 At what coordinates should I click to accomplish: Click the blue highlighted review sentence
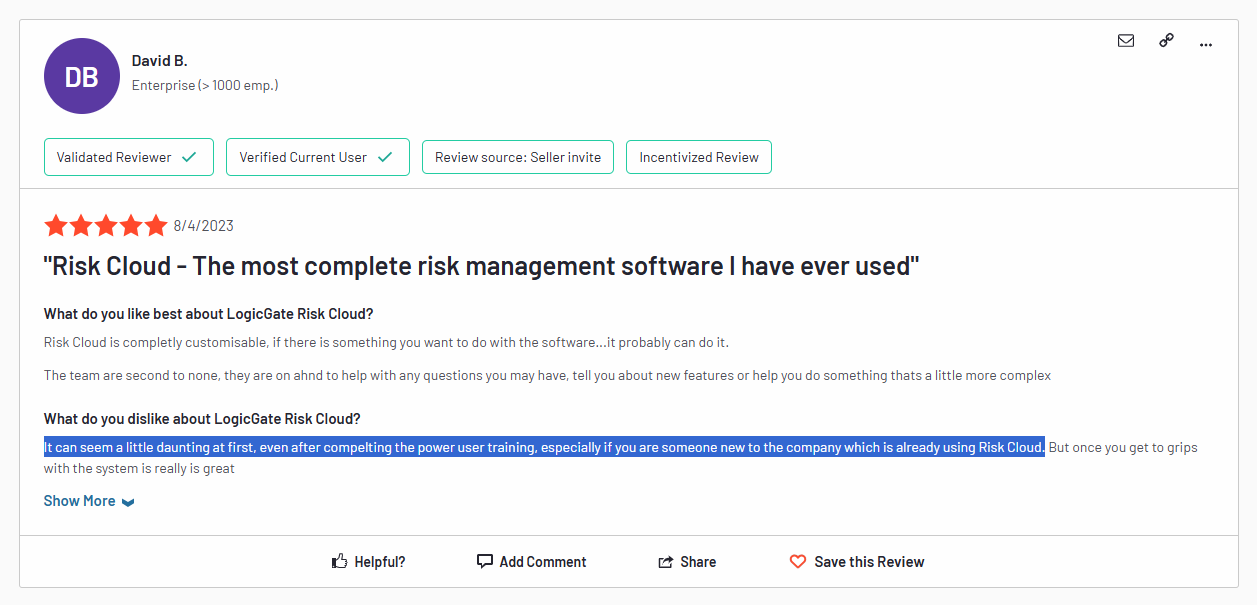(544, 447)
